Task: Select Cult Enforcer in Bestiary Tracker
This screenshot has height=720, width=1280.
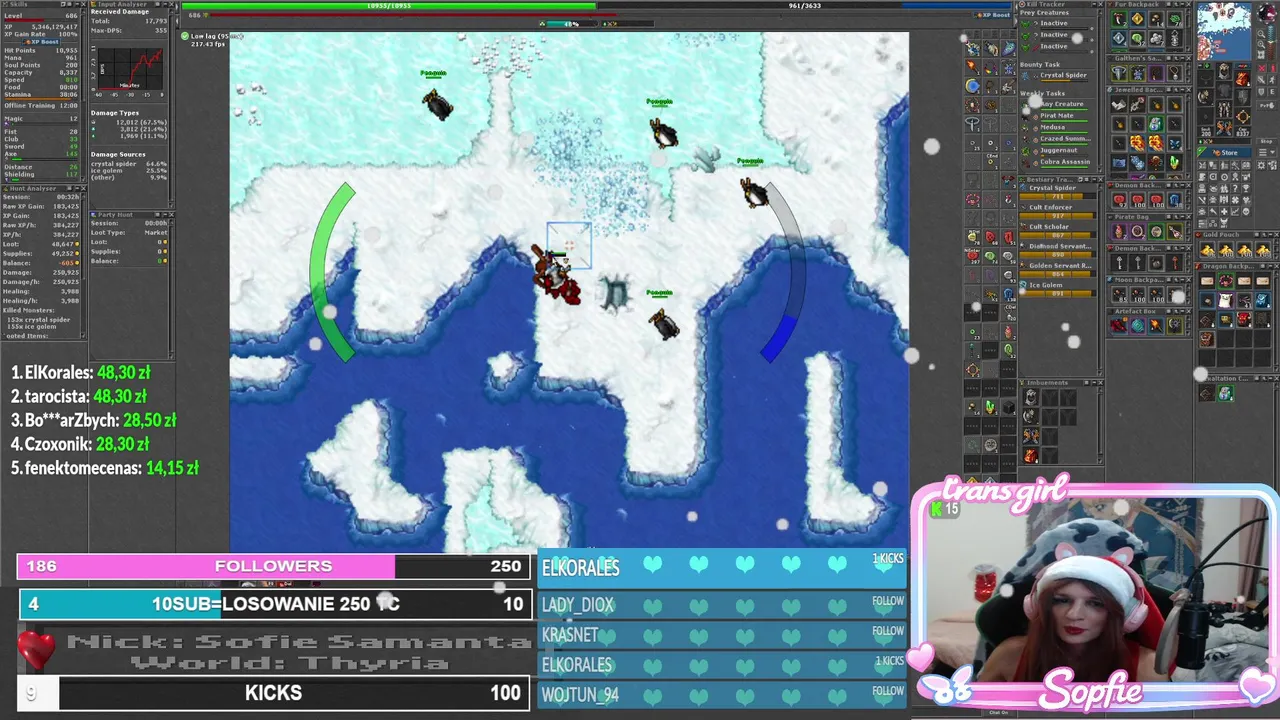Action: click(1051, 207)
